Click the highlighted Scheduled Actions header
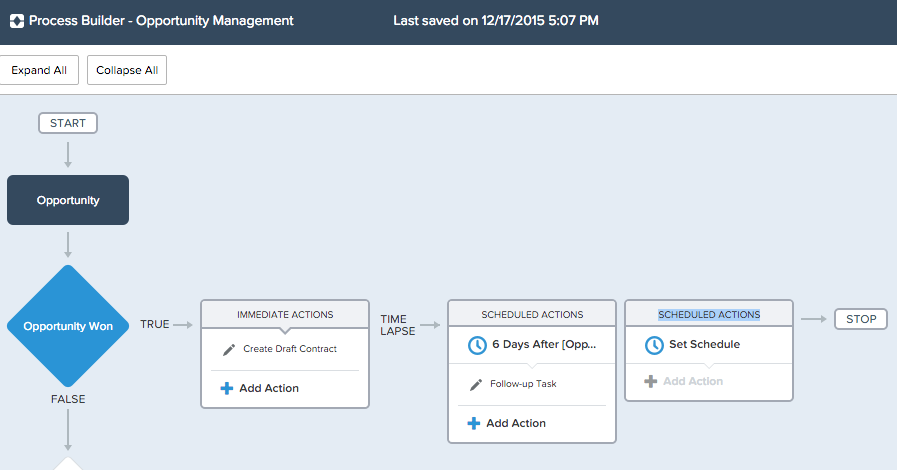Screen dimensions: 897x470 coord(708,314)
